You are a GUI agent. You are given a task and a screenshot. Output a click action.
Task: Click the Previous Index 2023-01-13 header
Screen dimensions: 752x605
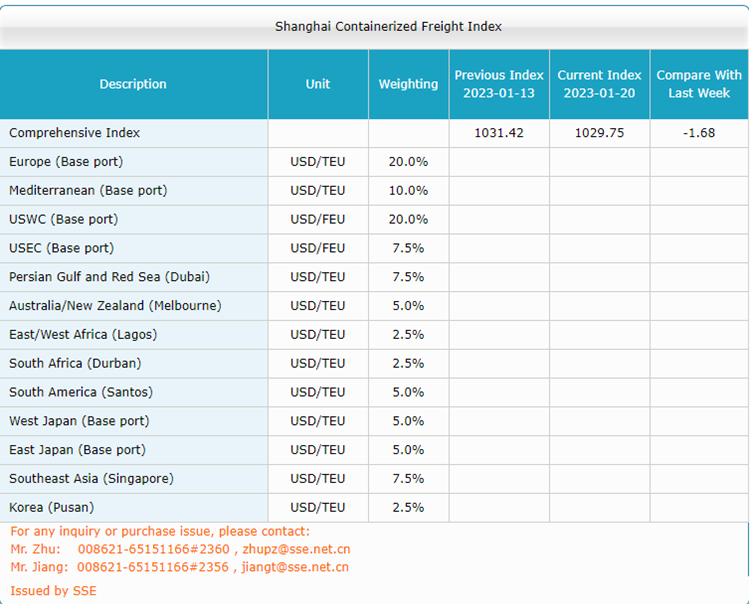pos(499,84)
